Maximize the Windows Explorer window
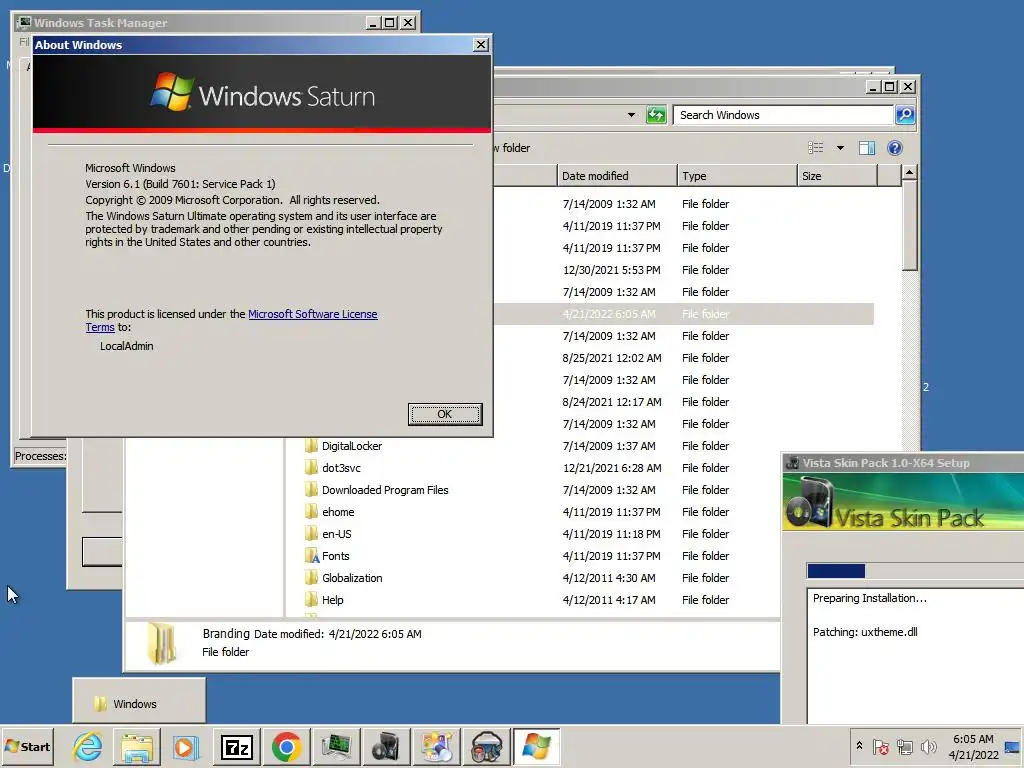 pyautogui.click(x=889, y=86)
